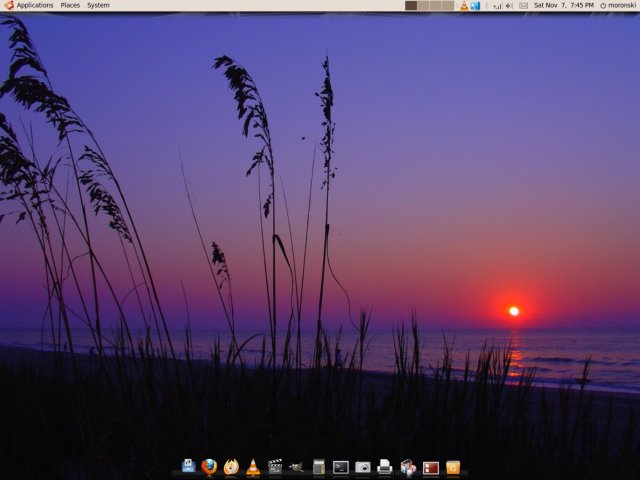
Task: Switch to the second workspace in switcher
Action: [x=423, y=5]
